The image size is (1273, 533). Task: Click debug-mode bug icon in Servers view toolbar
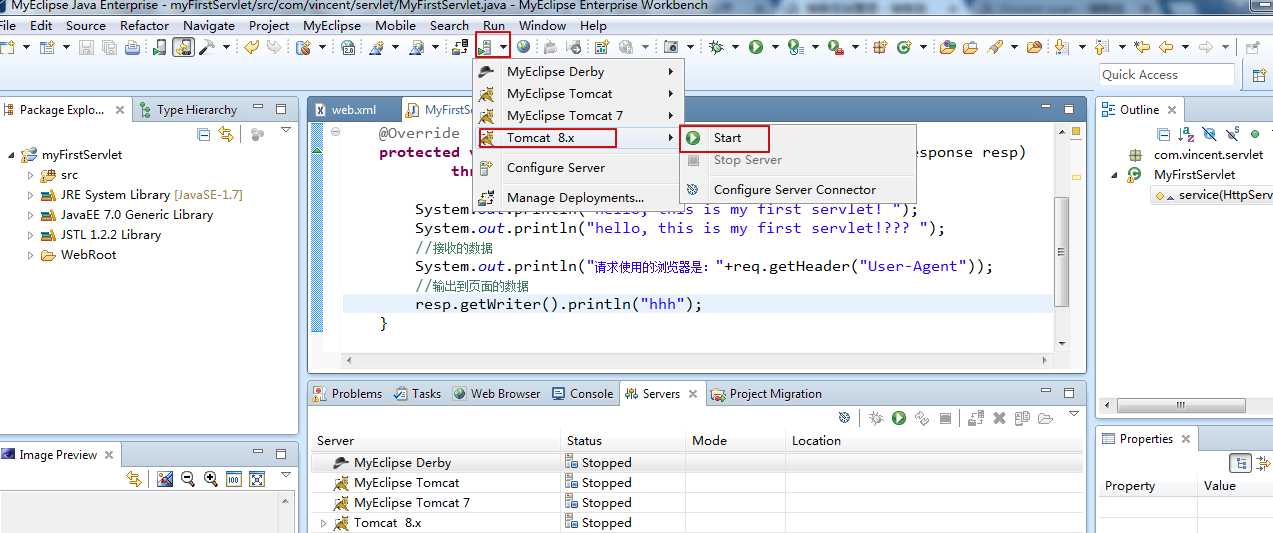[x=876, y=418]
